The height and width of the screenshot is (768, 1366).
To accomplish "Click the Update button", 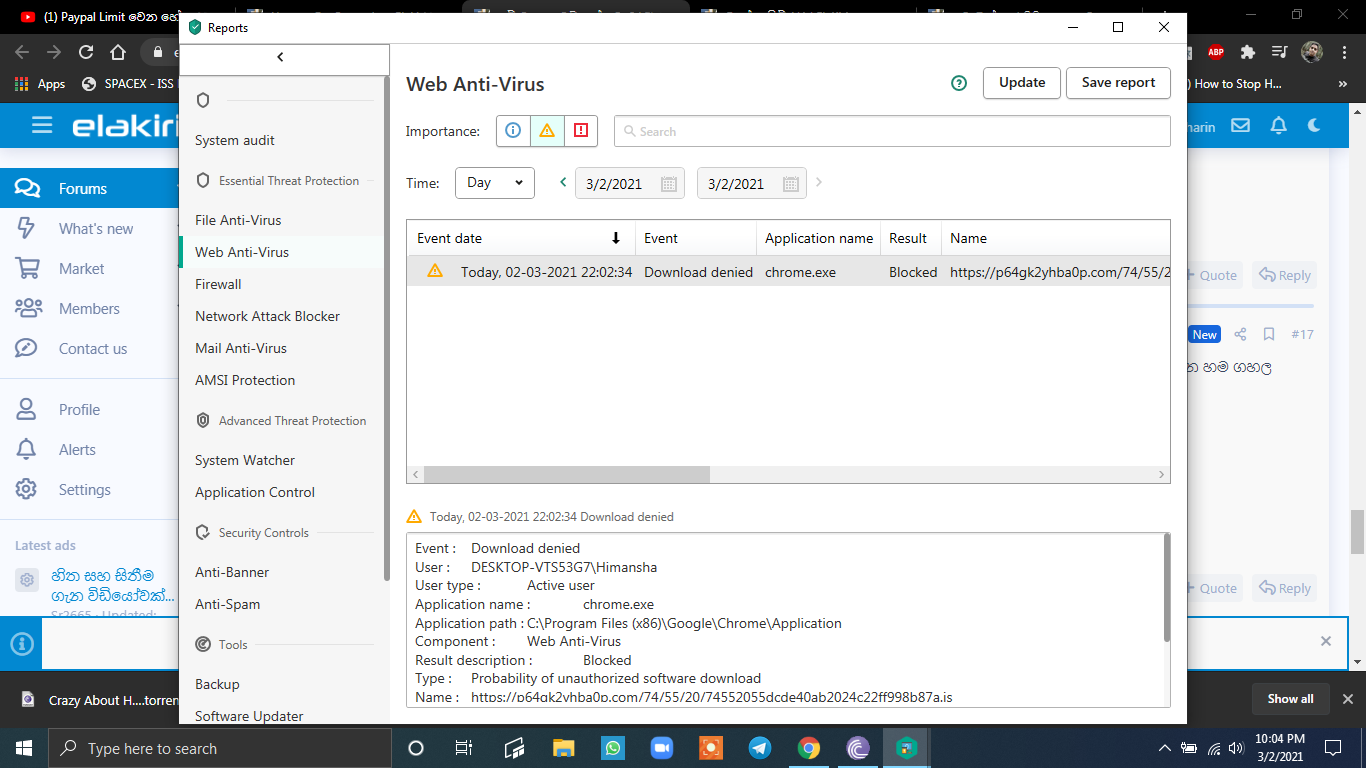I will pyautogui.click(x=1022, y=83).
